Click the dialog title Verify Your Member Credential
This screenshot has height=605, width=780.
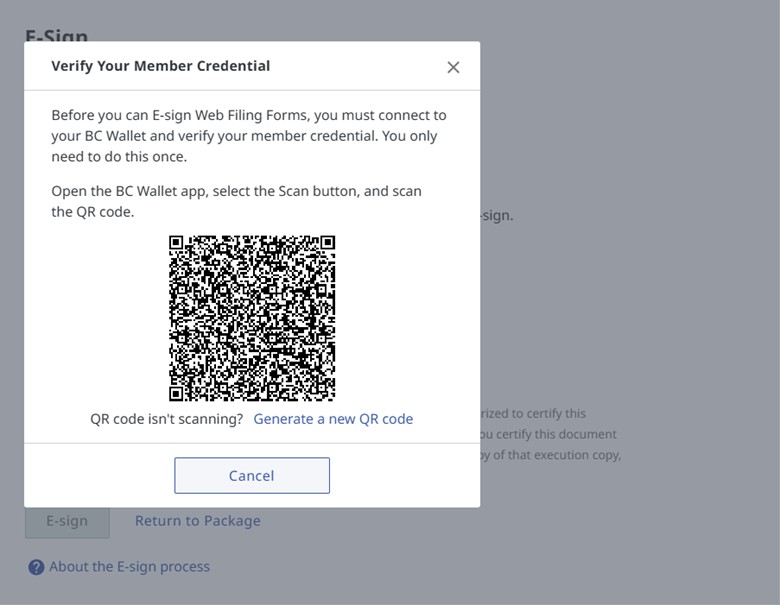(161, 66)
